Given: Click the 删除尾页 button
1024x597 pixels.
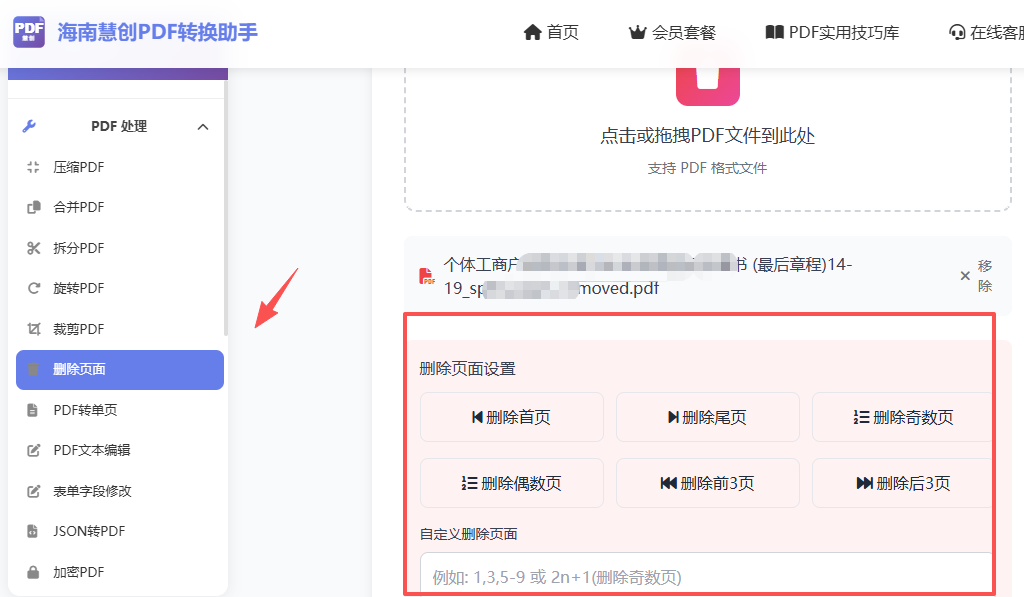Looking at the screenshot, I should coord(707,417).
